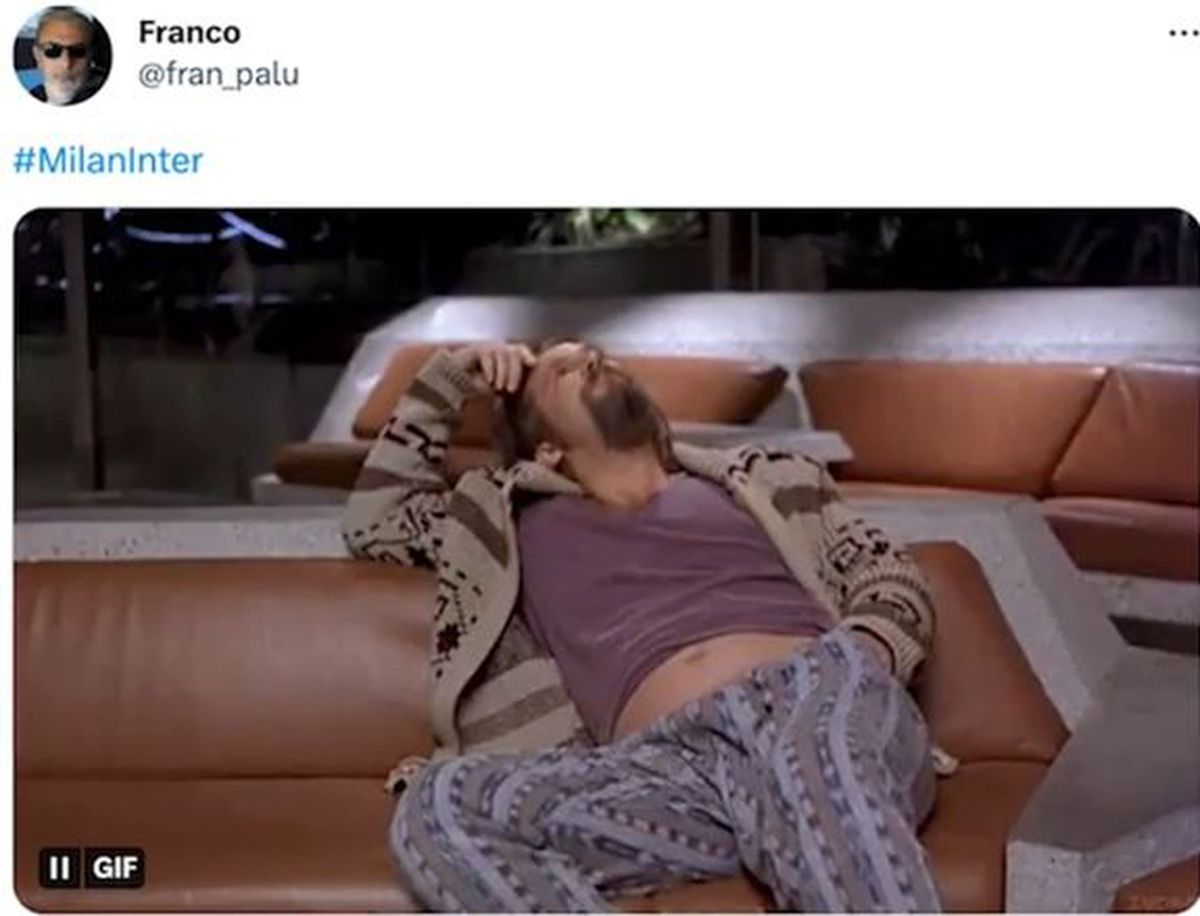
Task: Click the pause bars beside the GIF label
Action: pos(59,867)
